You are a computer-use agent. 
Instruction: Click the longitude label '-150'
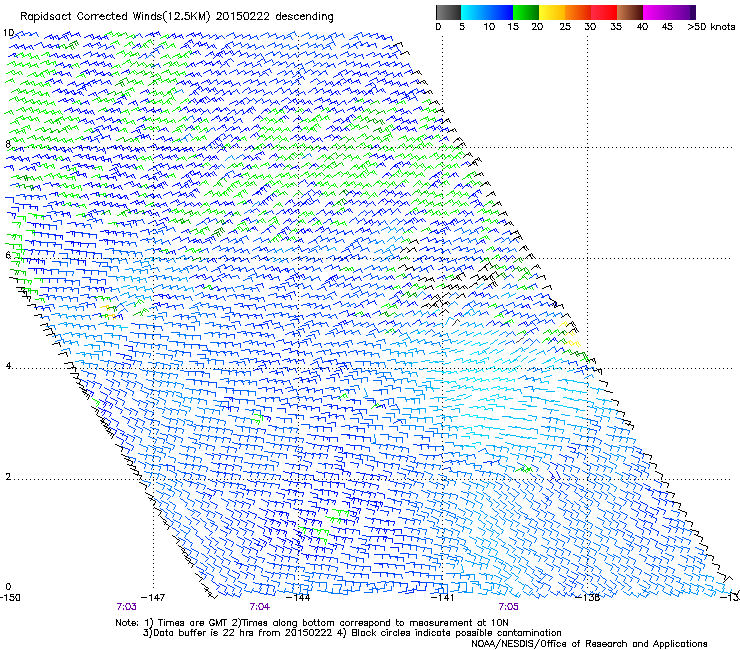(10, 598)
